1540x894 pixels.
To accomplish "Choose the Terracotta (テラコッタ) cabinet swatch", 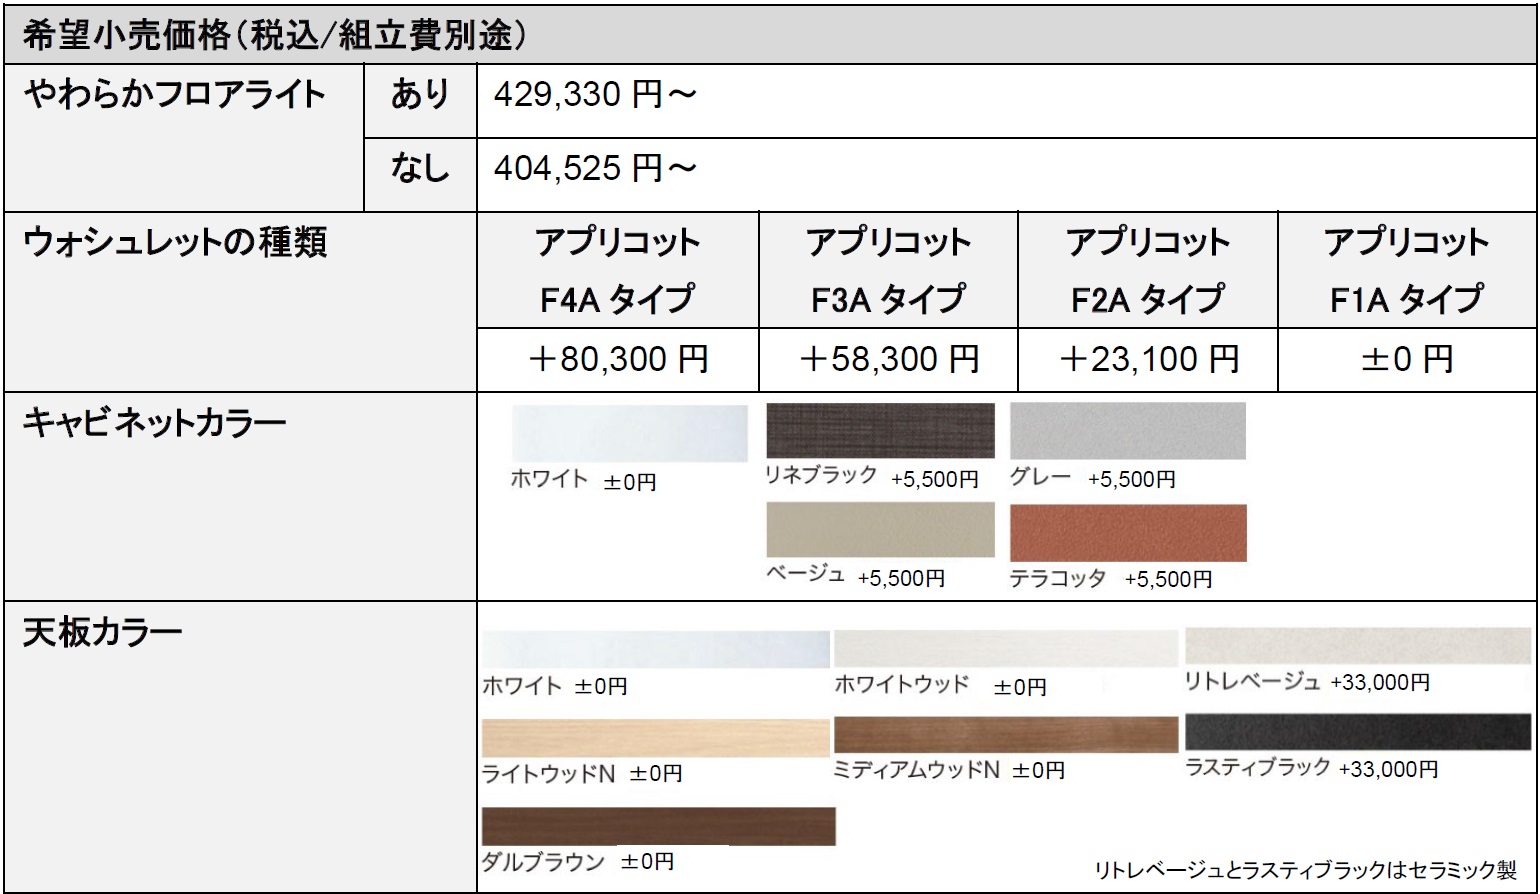I will (x=1127, y=532).
